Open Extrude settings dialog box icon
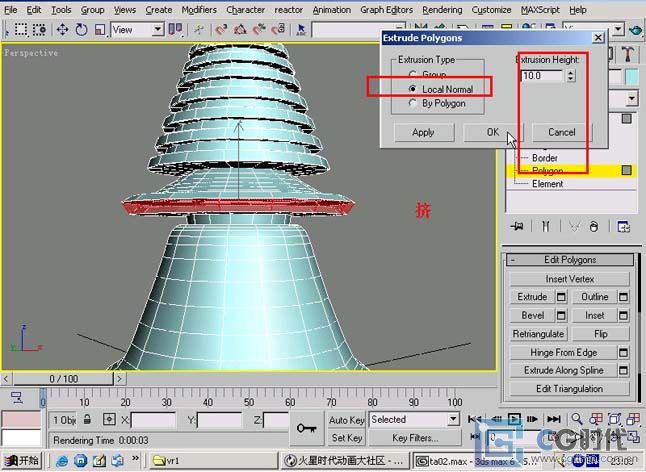Viewport: 646px width, 472px height. 561,297
